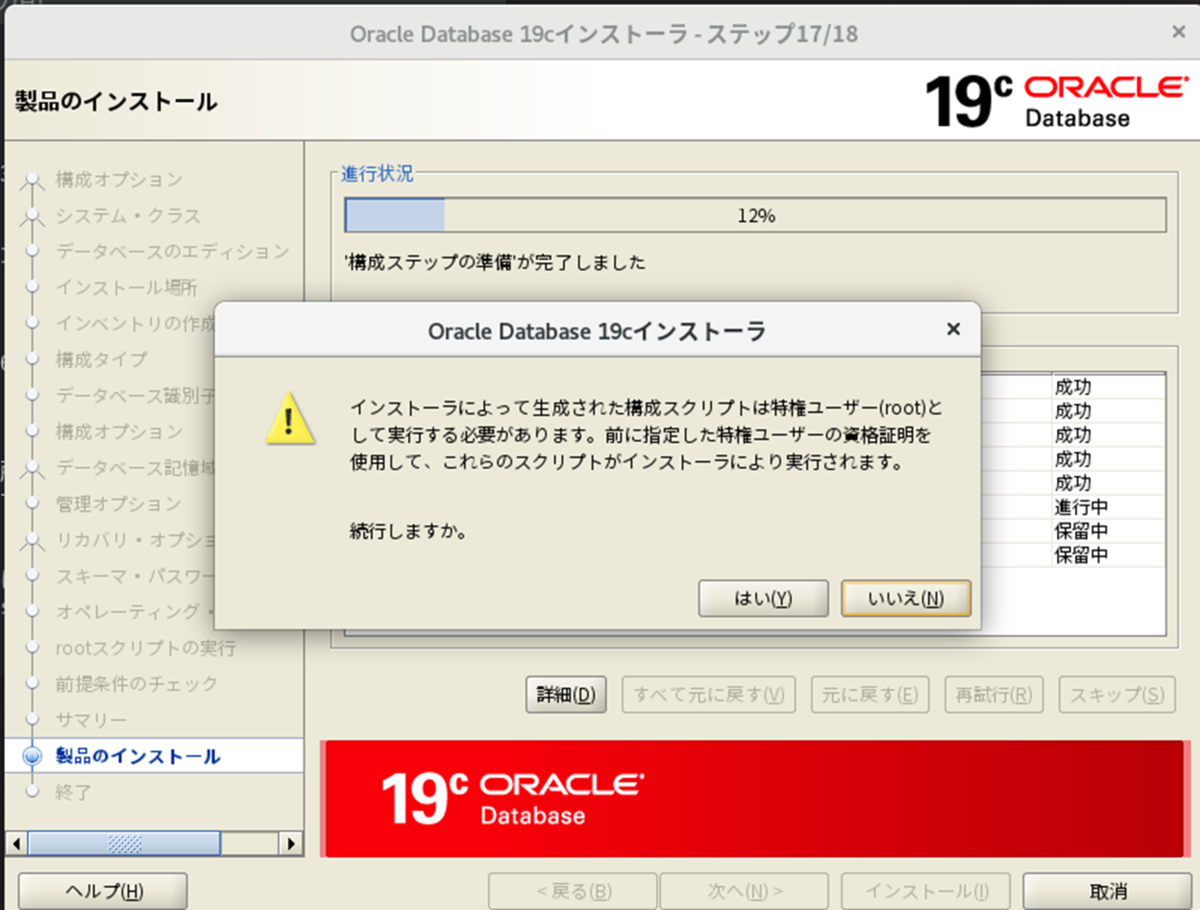Click the サマリー step node icon

(31, 720)
